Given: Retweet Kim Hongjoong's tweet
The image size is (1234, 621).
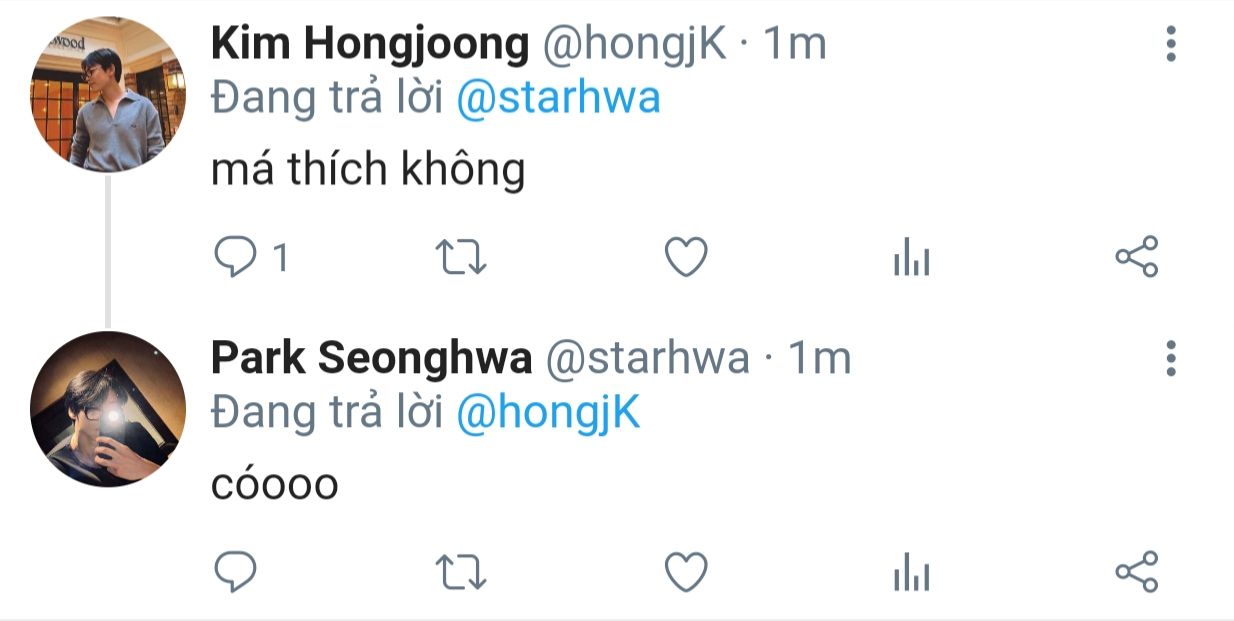Looking at the screenshot, I should (x=462, y=258).
